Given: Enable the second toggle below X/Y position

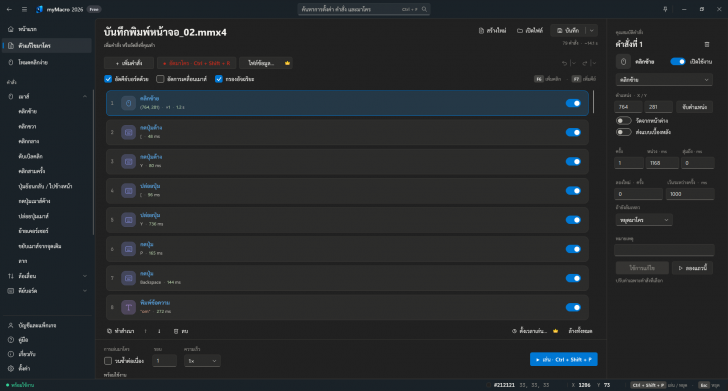Looking at the screenshot, I should [x=624, y=132].
